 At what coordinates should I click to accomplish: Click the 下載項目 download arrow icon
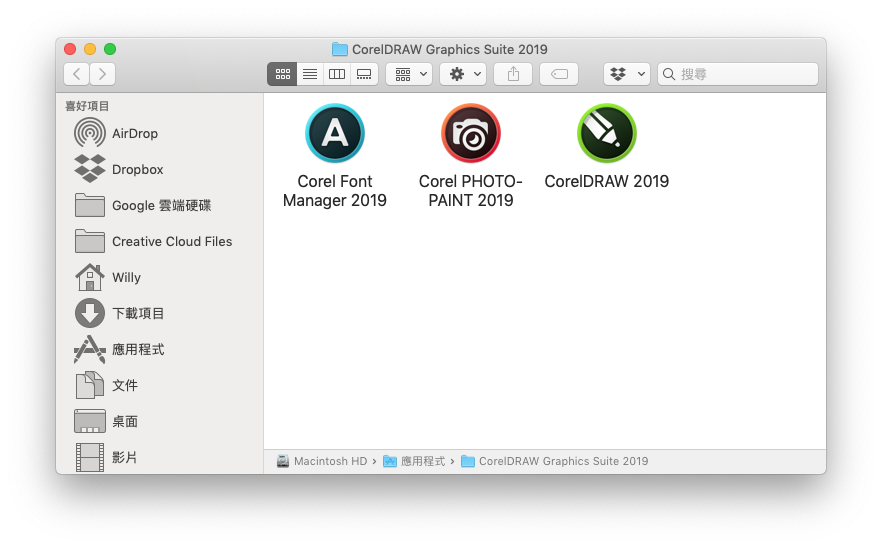pos(89,313)
